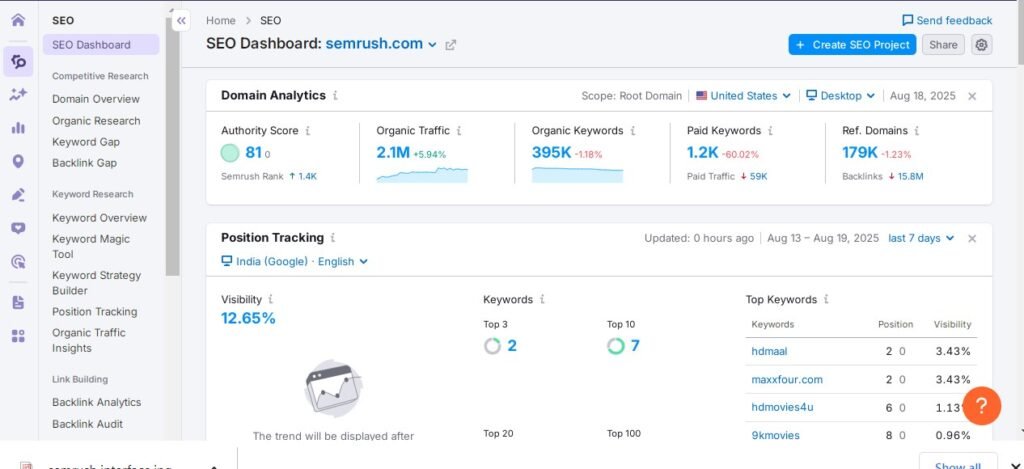
Task: Open the Reports document icon in left rail
Action: point(18,302)
